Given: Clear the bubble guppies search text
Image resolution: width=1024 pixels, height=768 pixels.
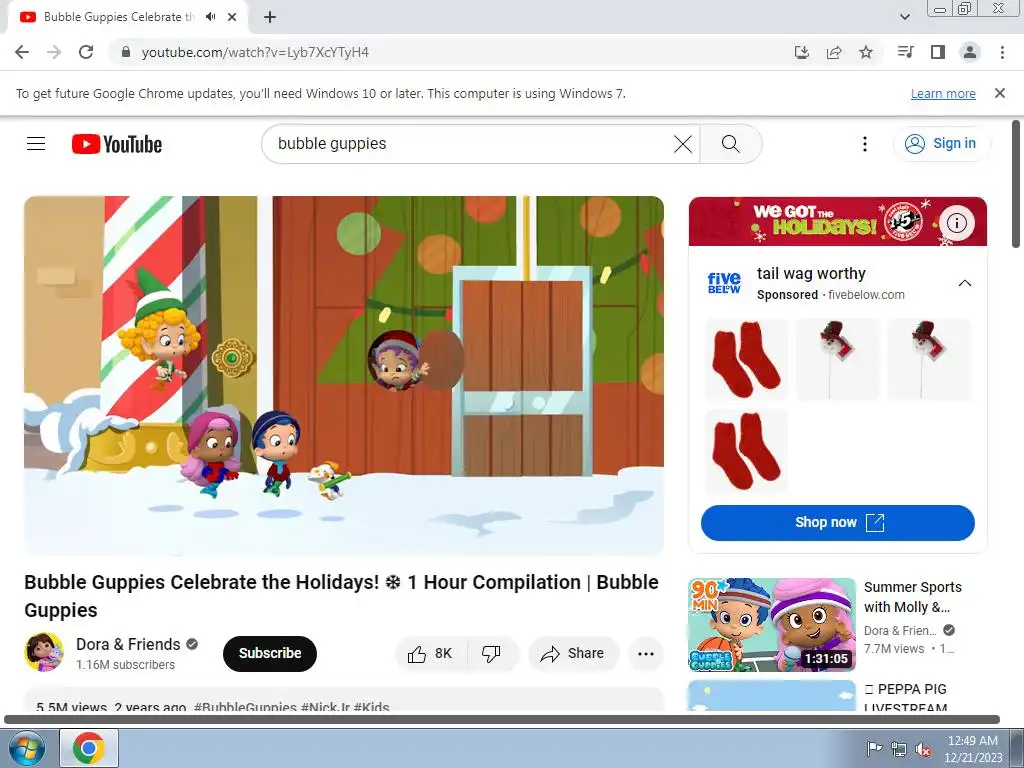Looking at the screenshot, I should (682, 144).
